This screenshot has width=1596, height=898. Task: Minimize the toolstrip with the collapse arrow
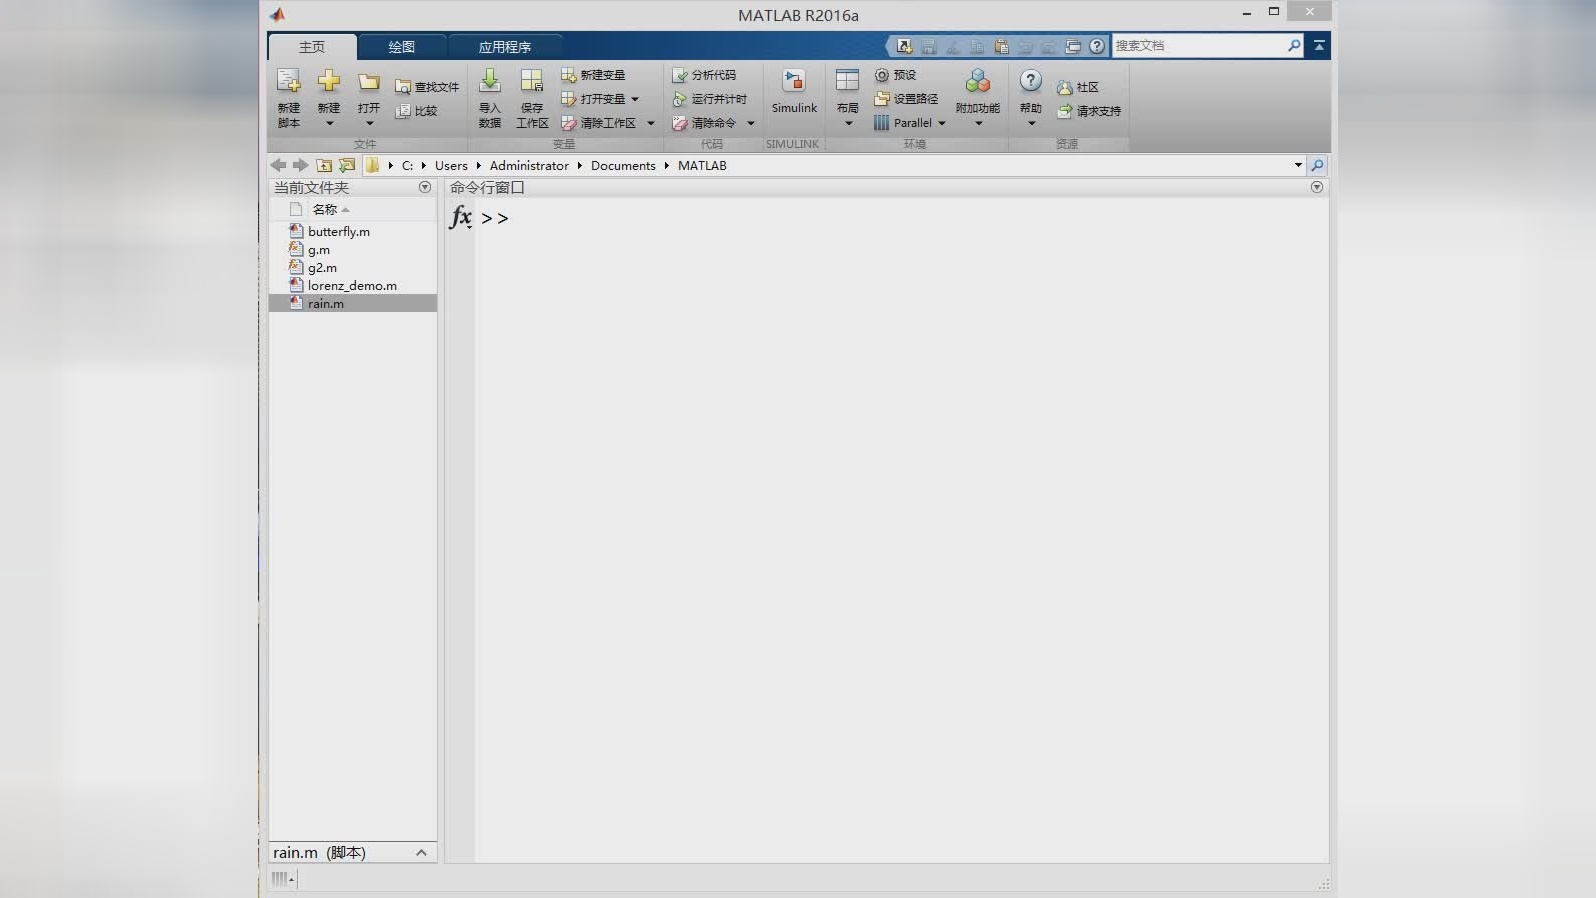1319,46
